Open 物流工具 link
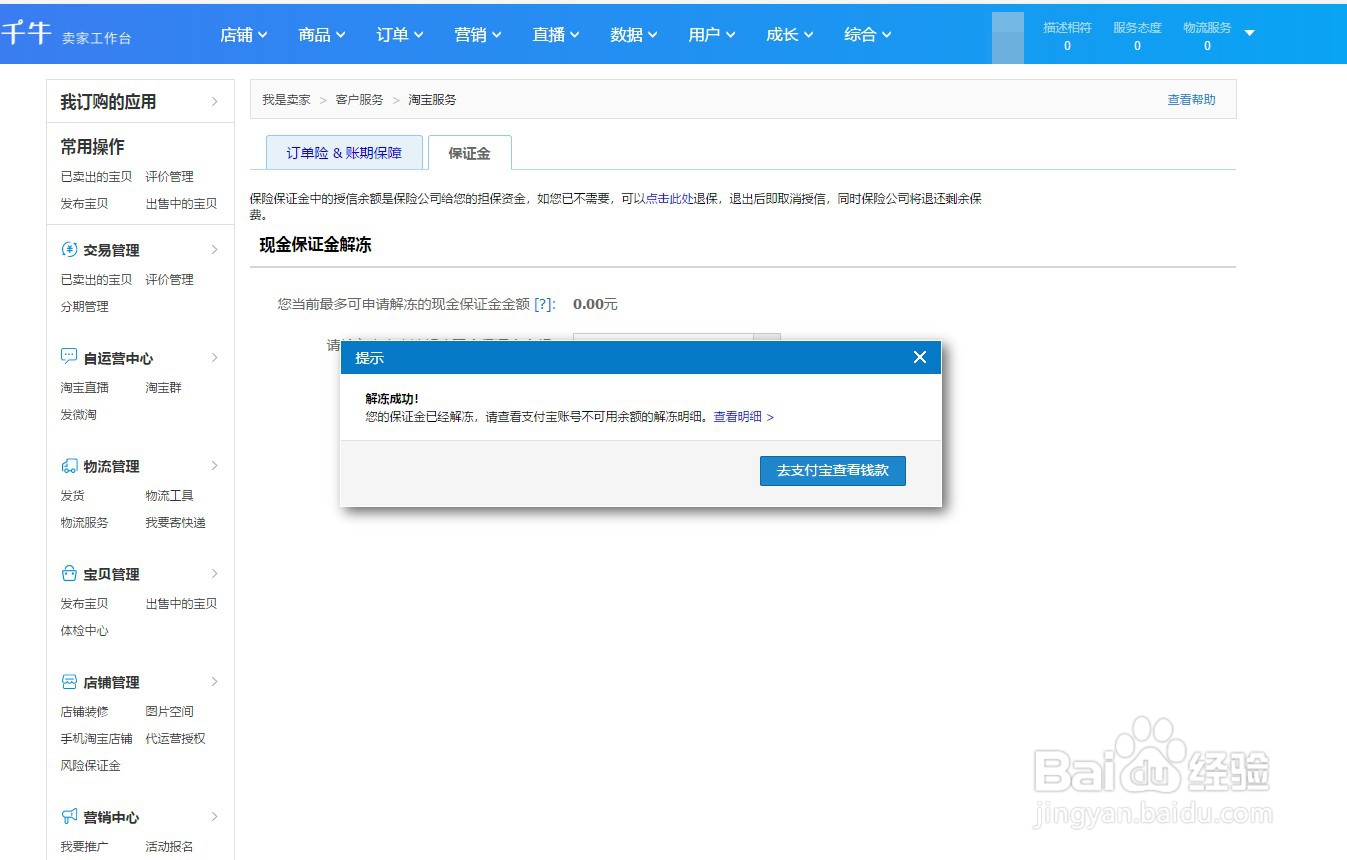The image size is (1347, 860). tap(169, 496)
